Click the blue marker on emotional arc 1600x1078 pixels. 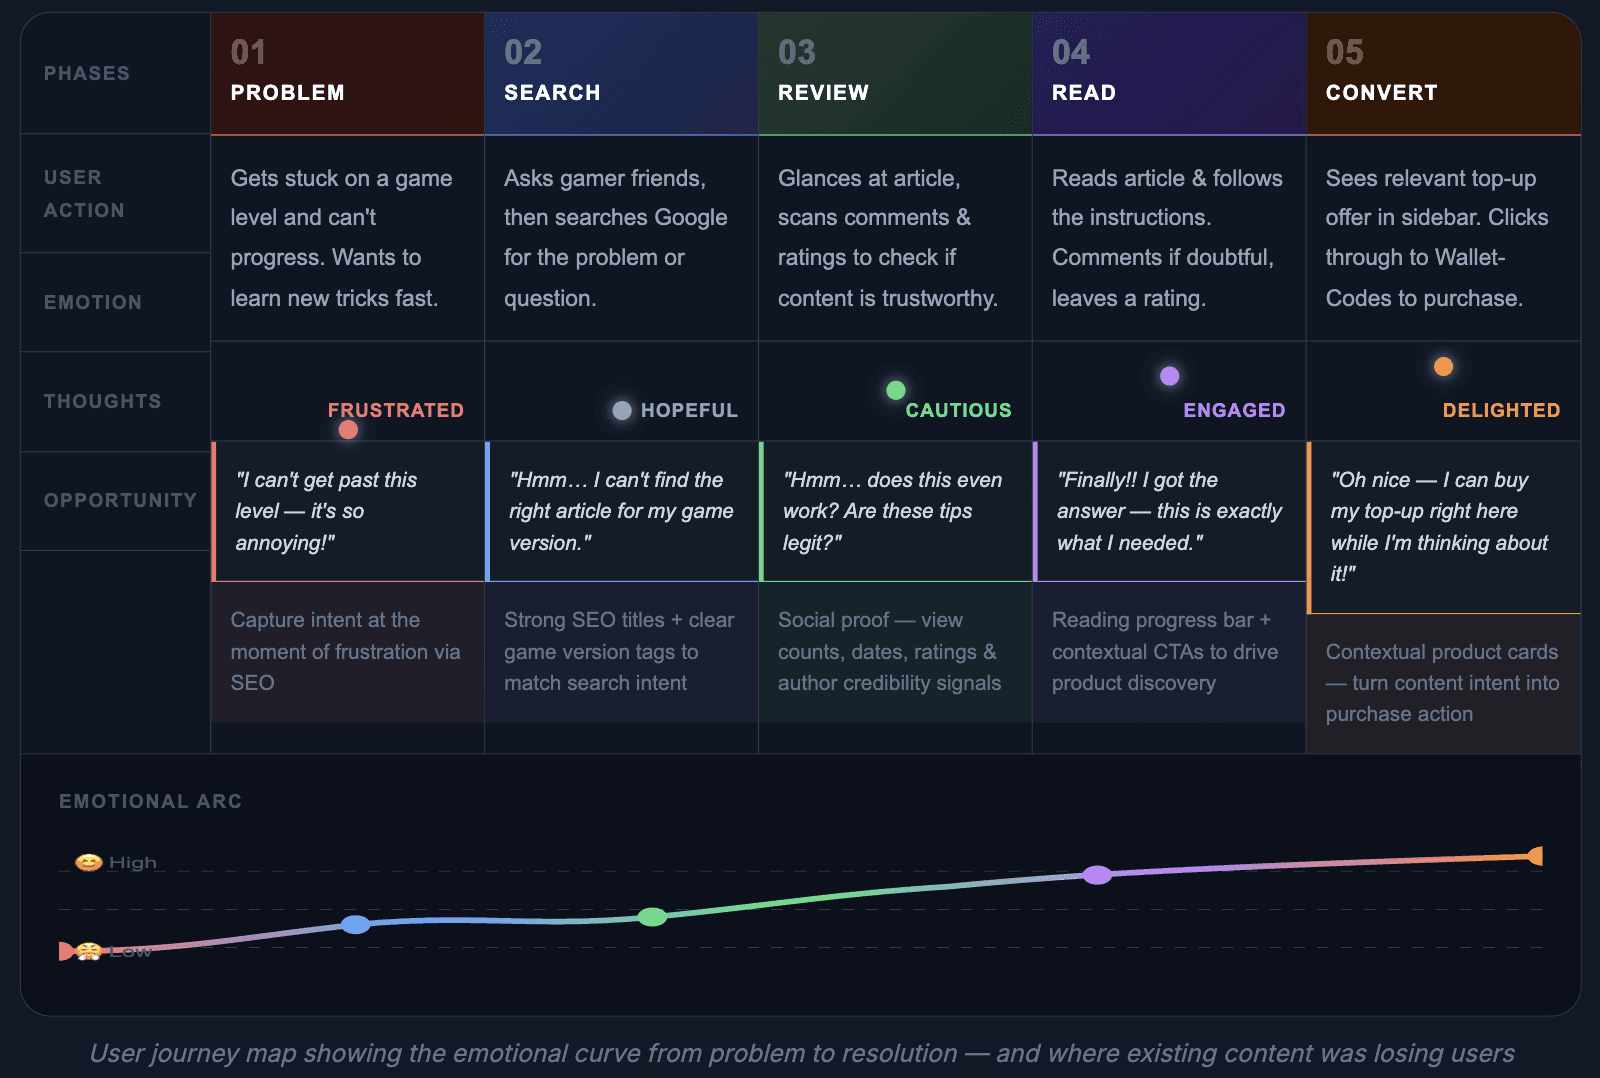point(355,924)
